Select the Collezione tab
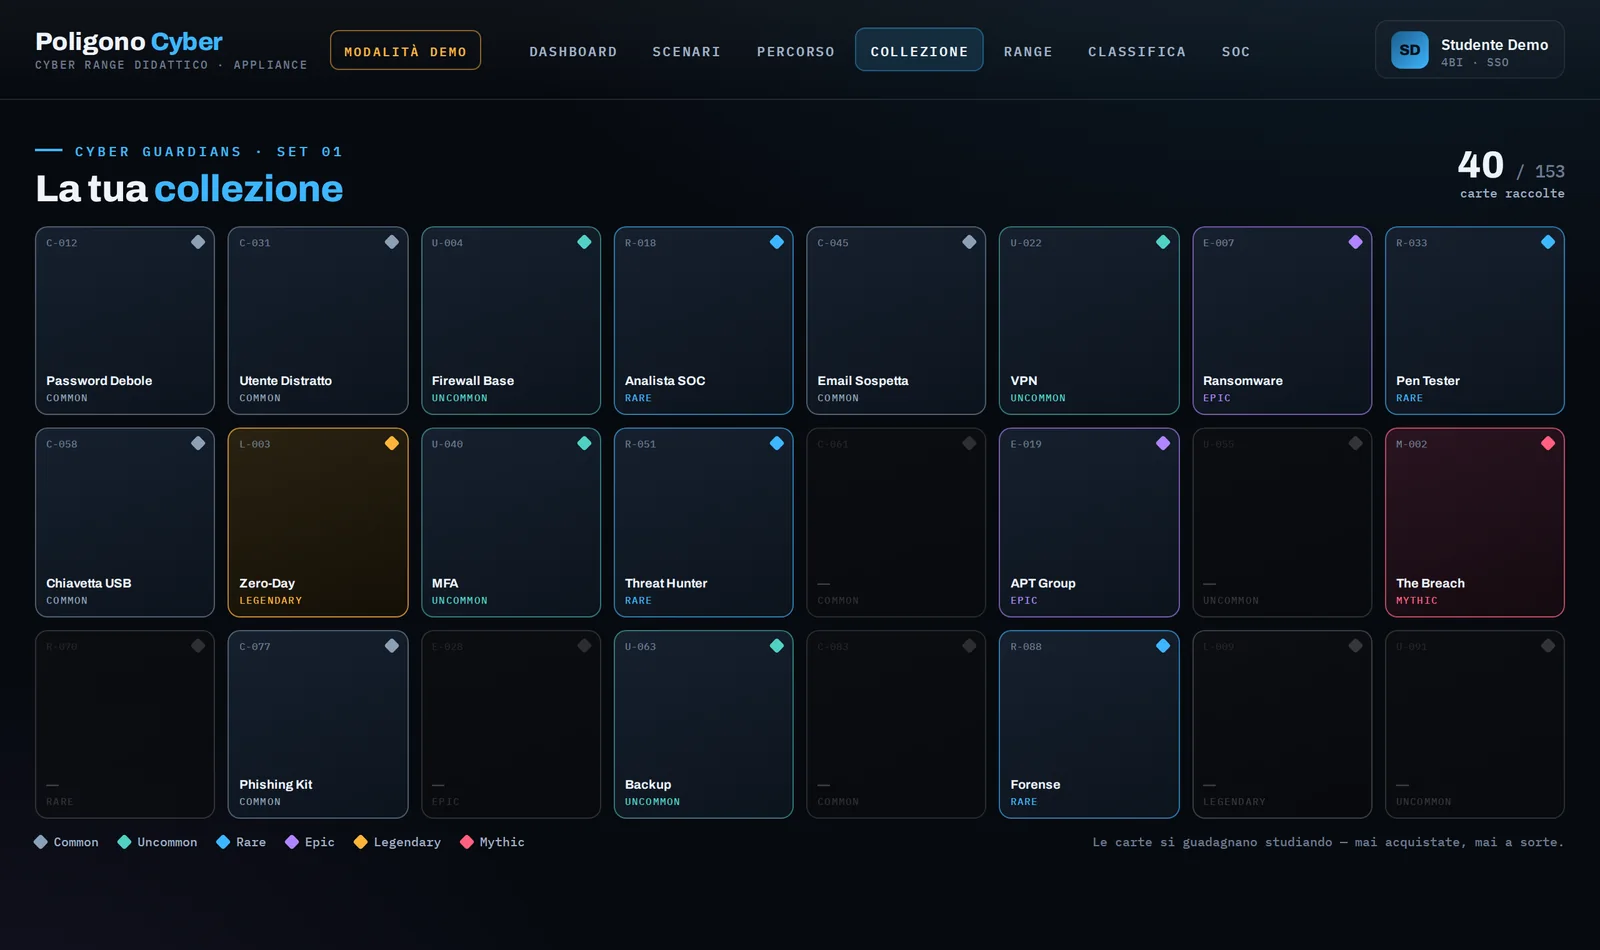Screen dimensions: 1600x950 pos(919,50)
